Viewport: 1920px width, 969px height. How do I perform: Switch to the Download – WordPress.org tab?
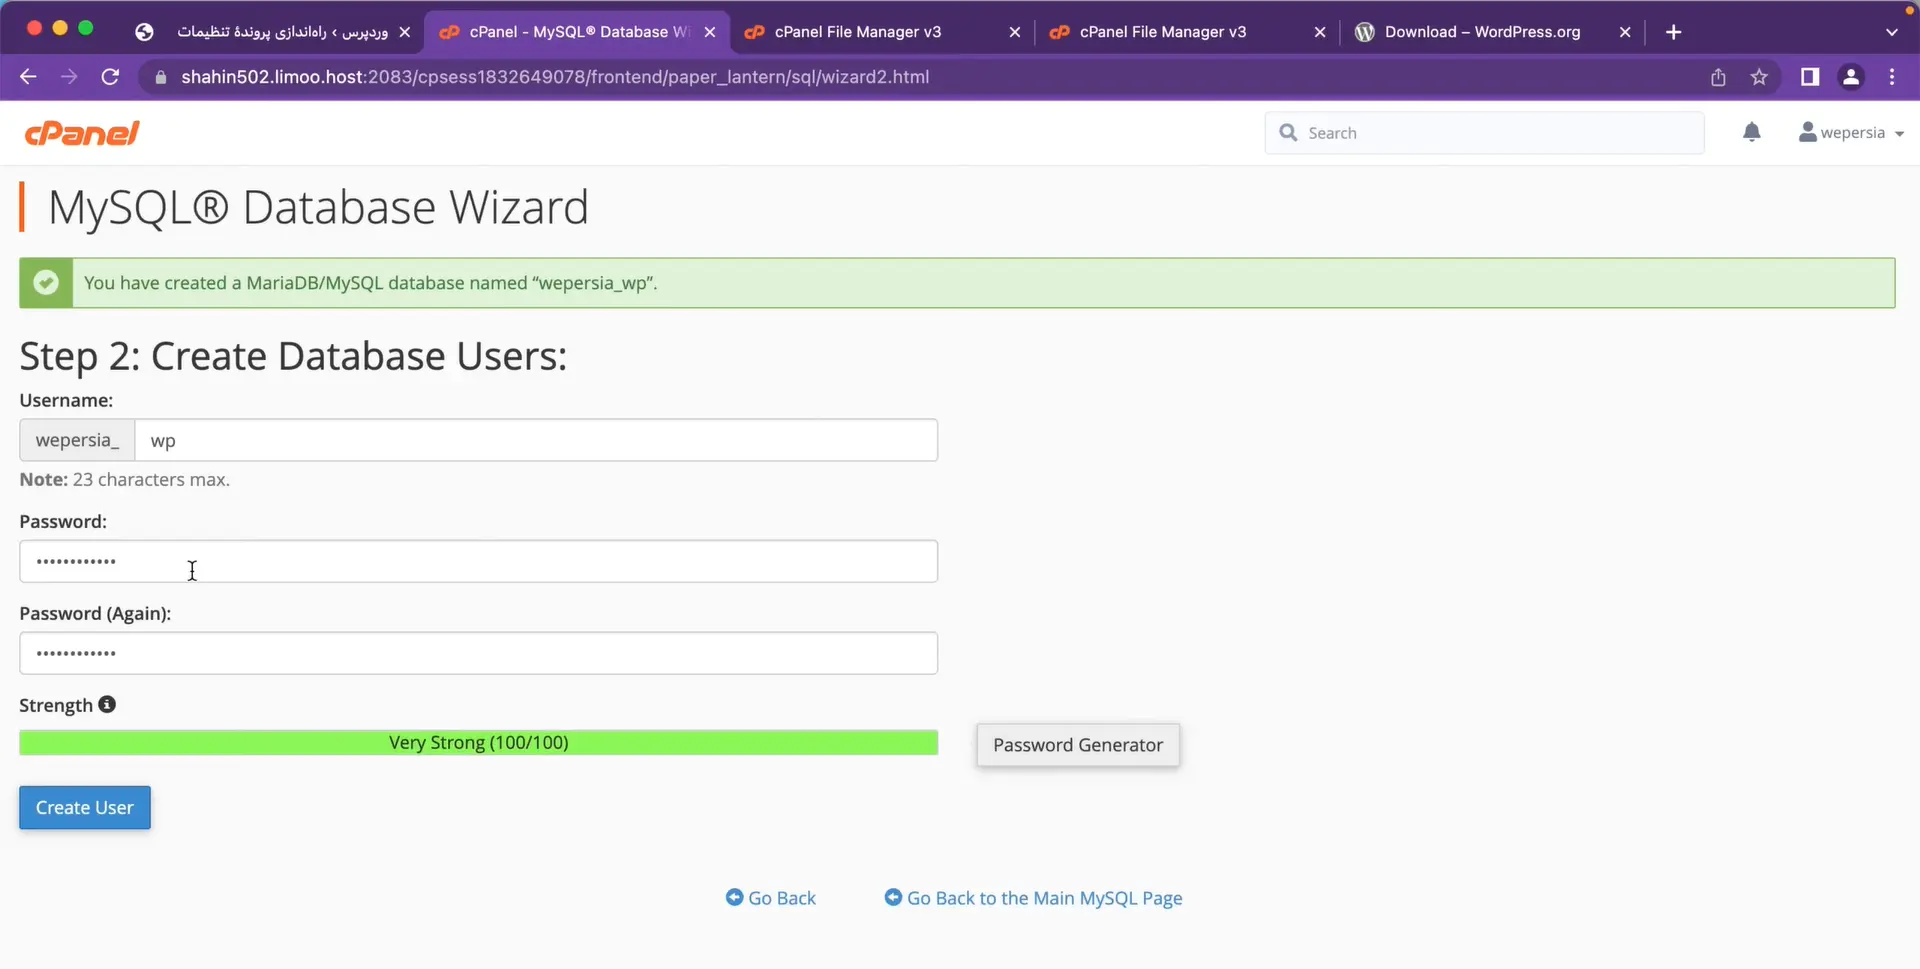click(1480, 32)
